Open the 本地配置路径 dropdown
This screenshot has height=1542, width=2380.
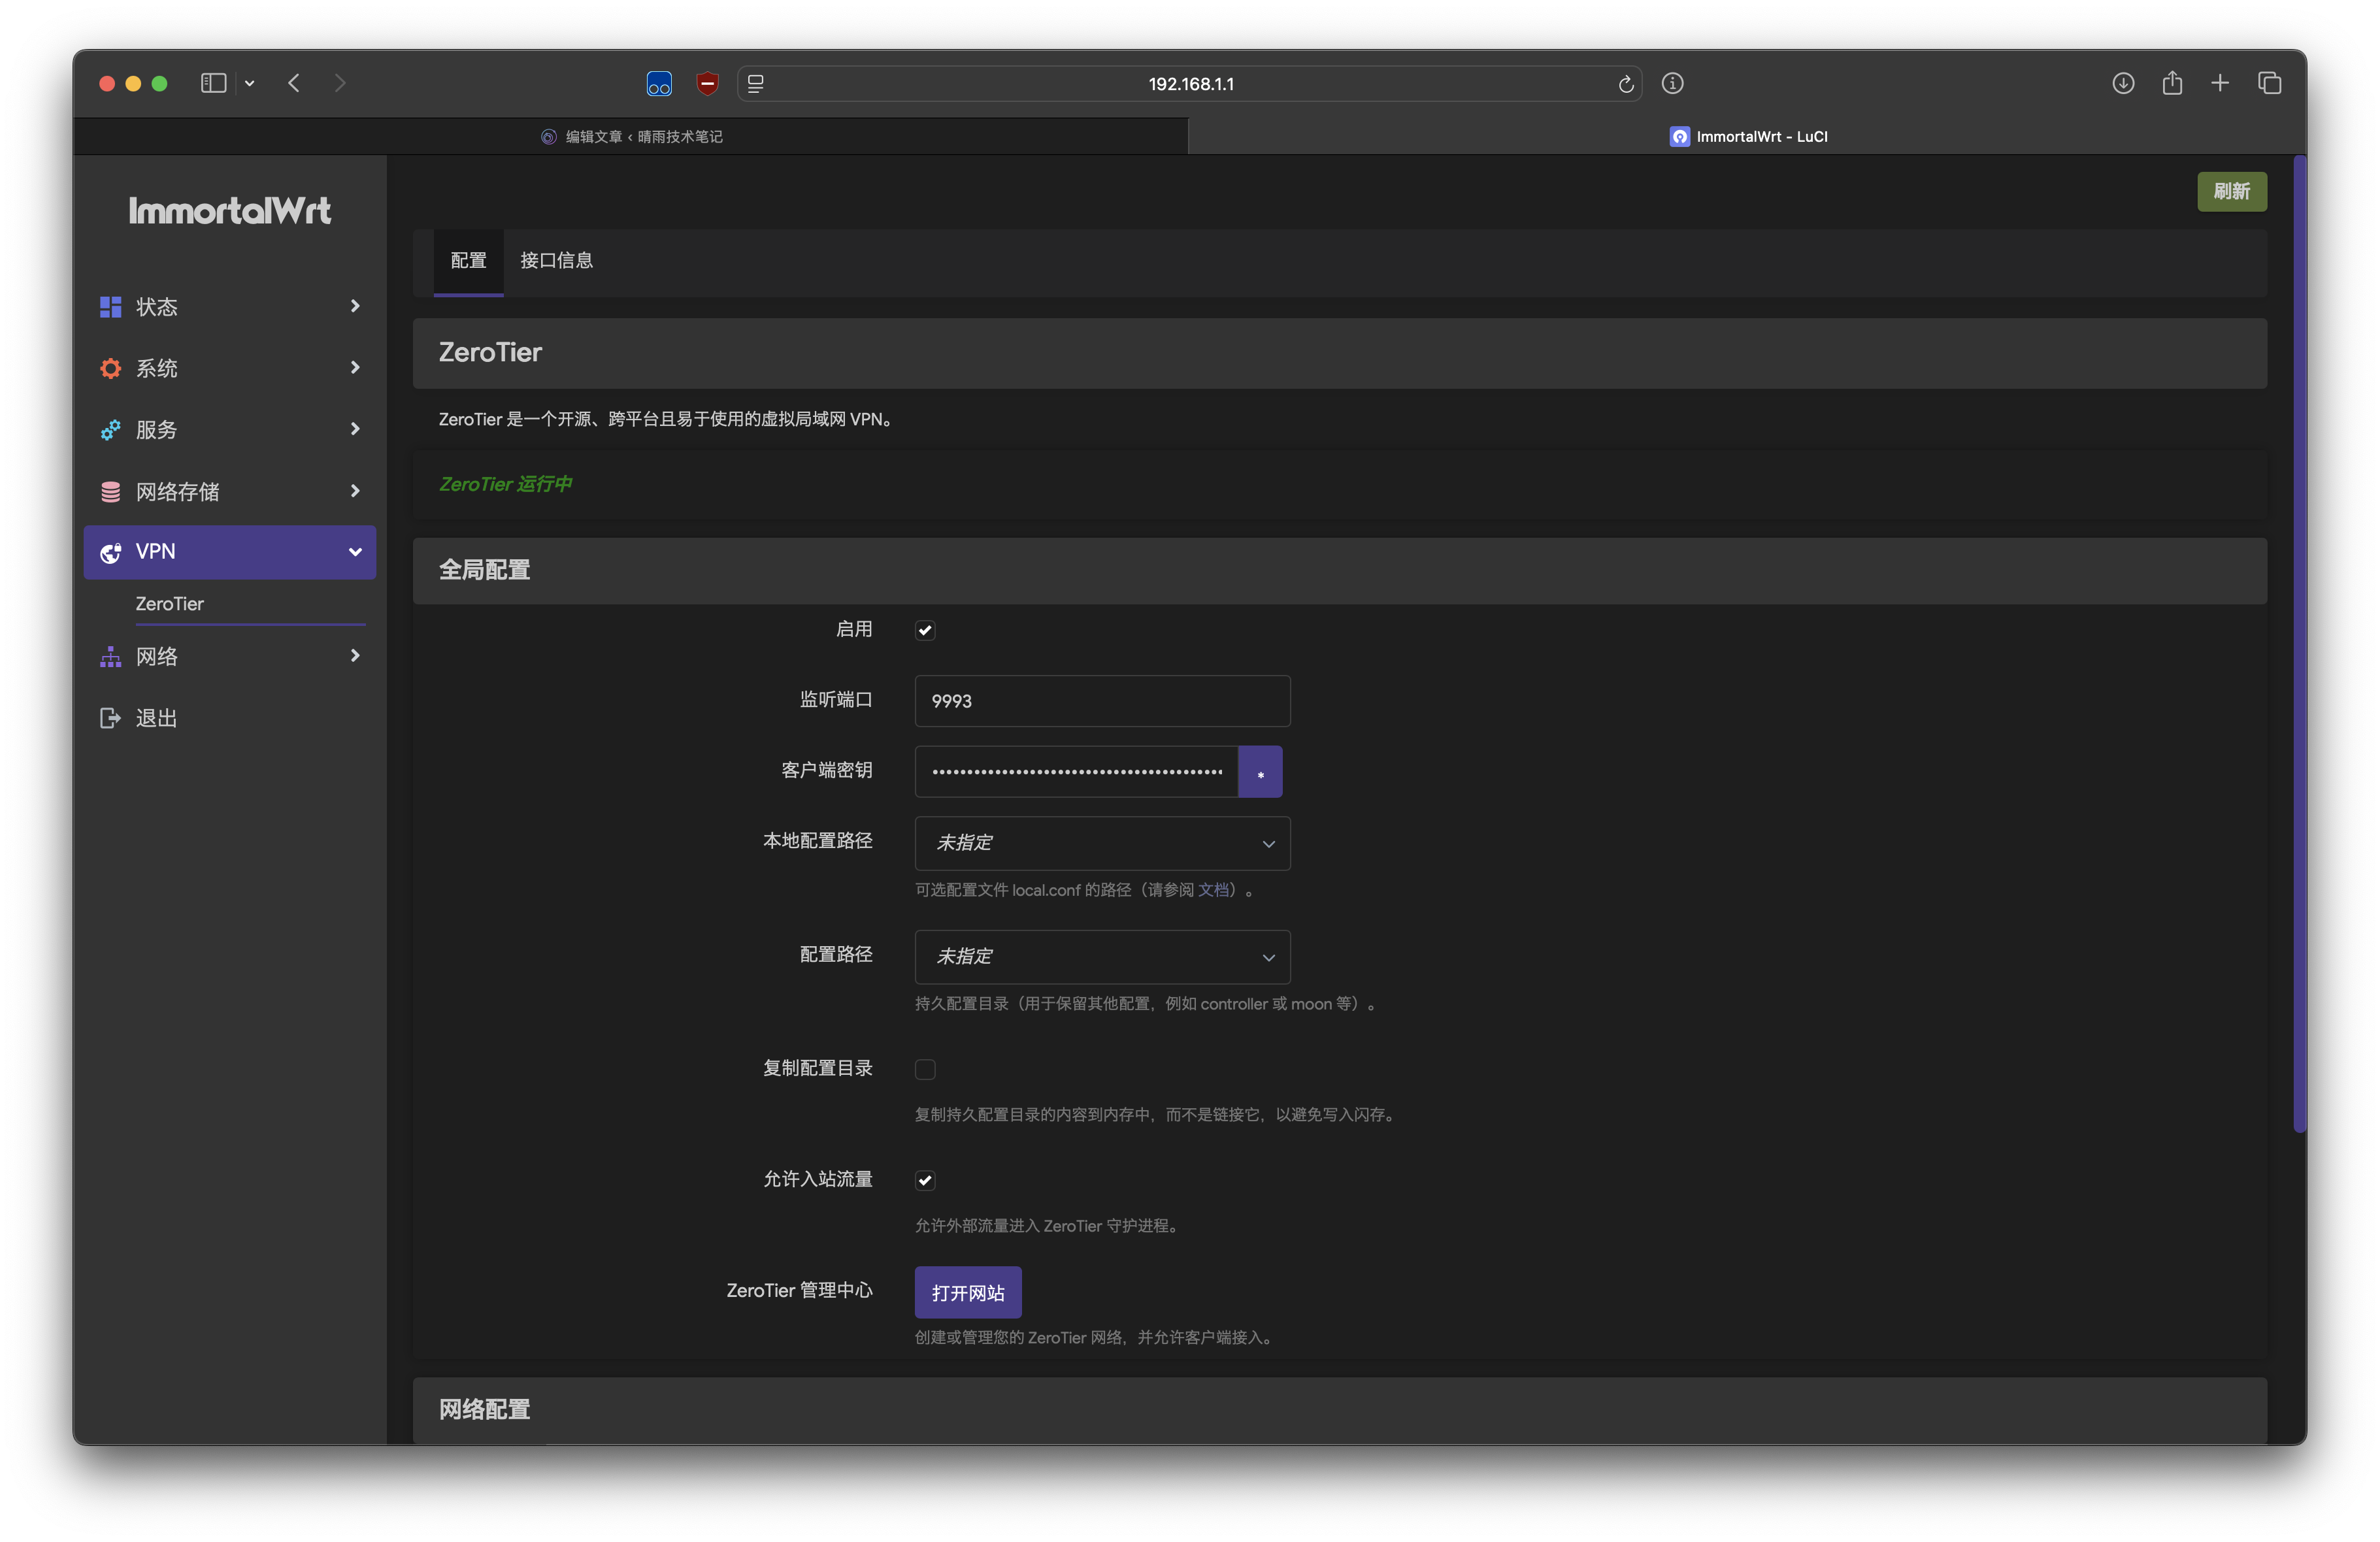(1102, 843)
